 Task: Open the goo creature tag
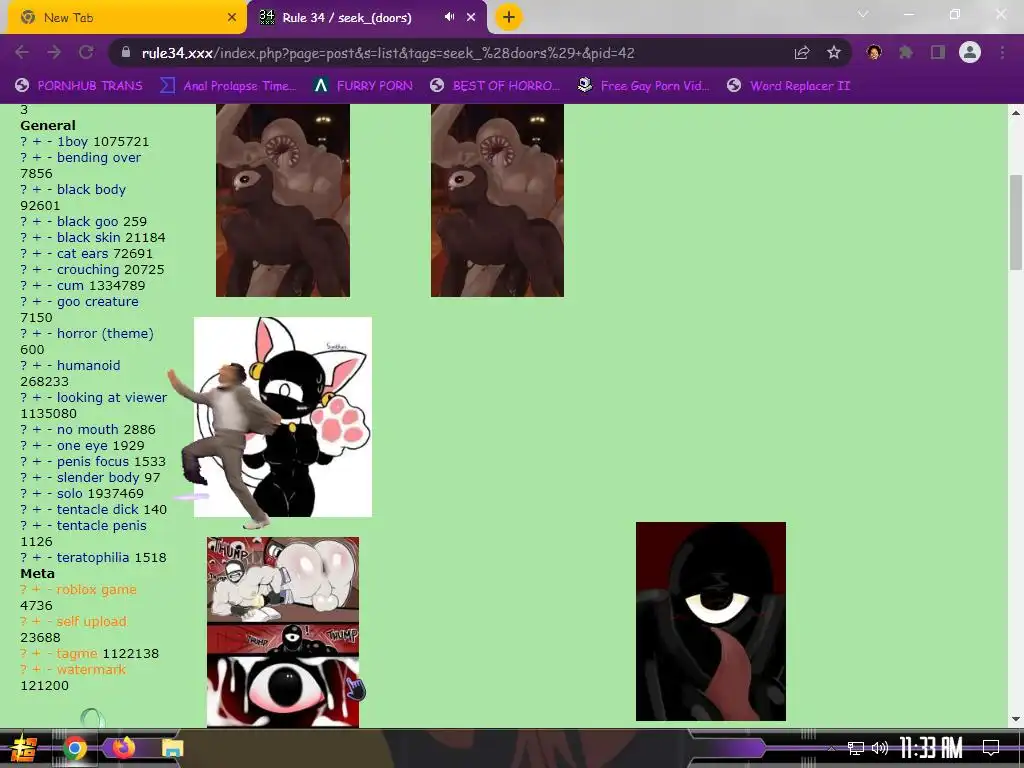coord(98,302)
